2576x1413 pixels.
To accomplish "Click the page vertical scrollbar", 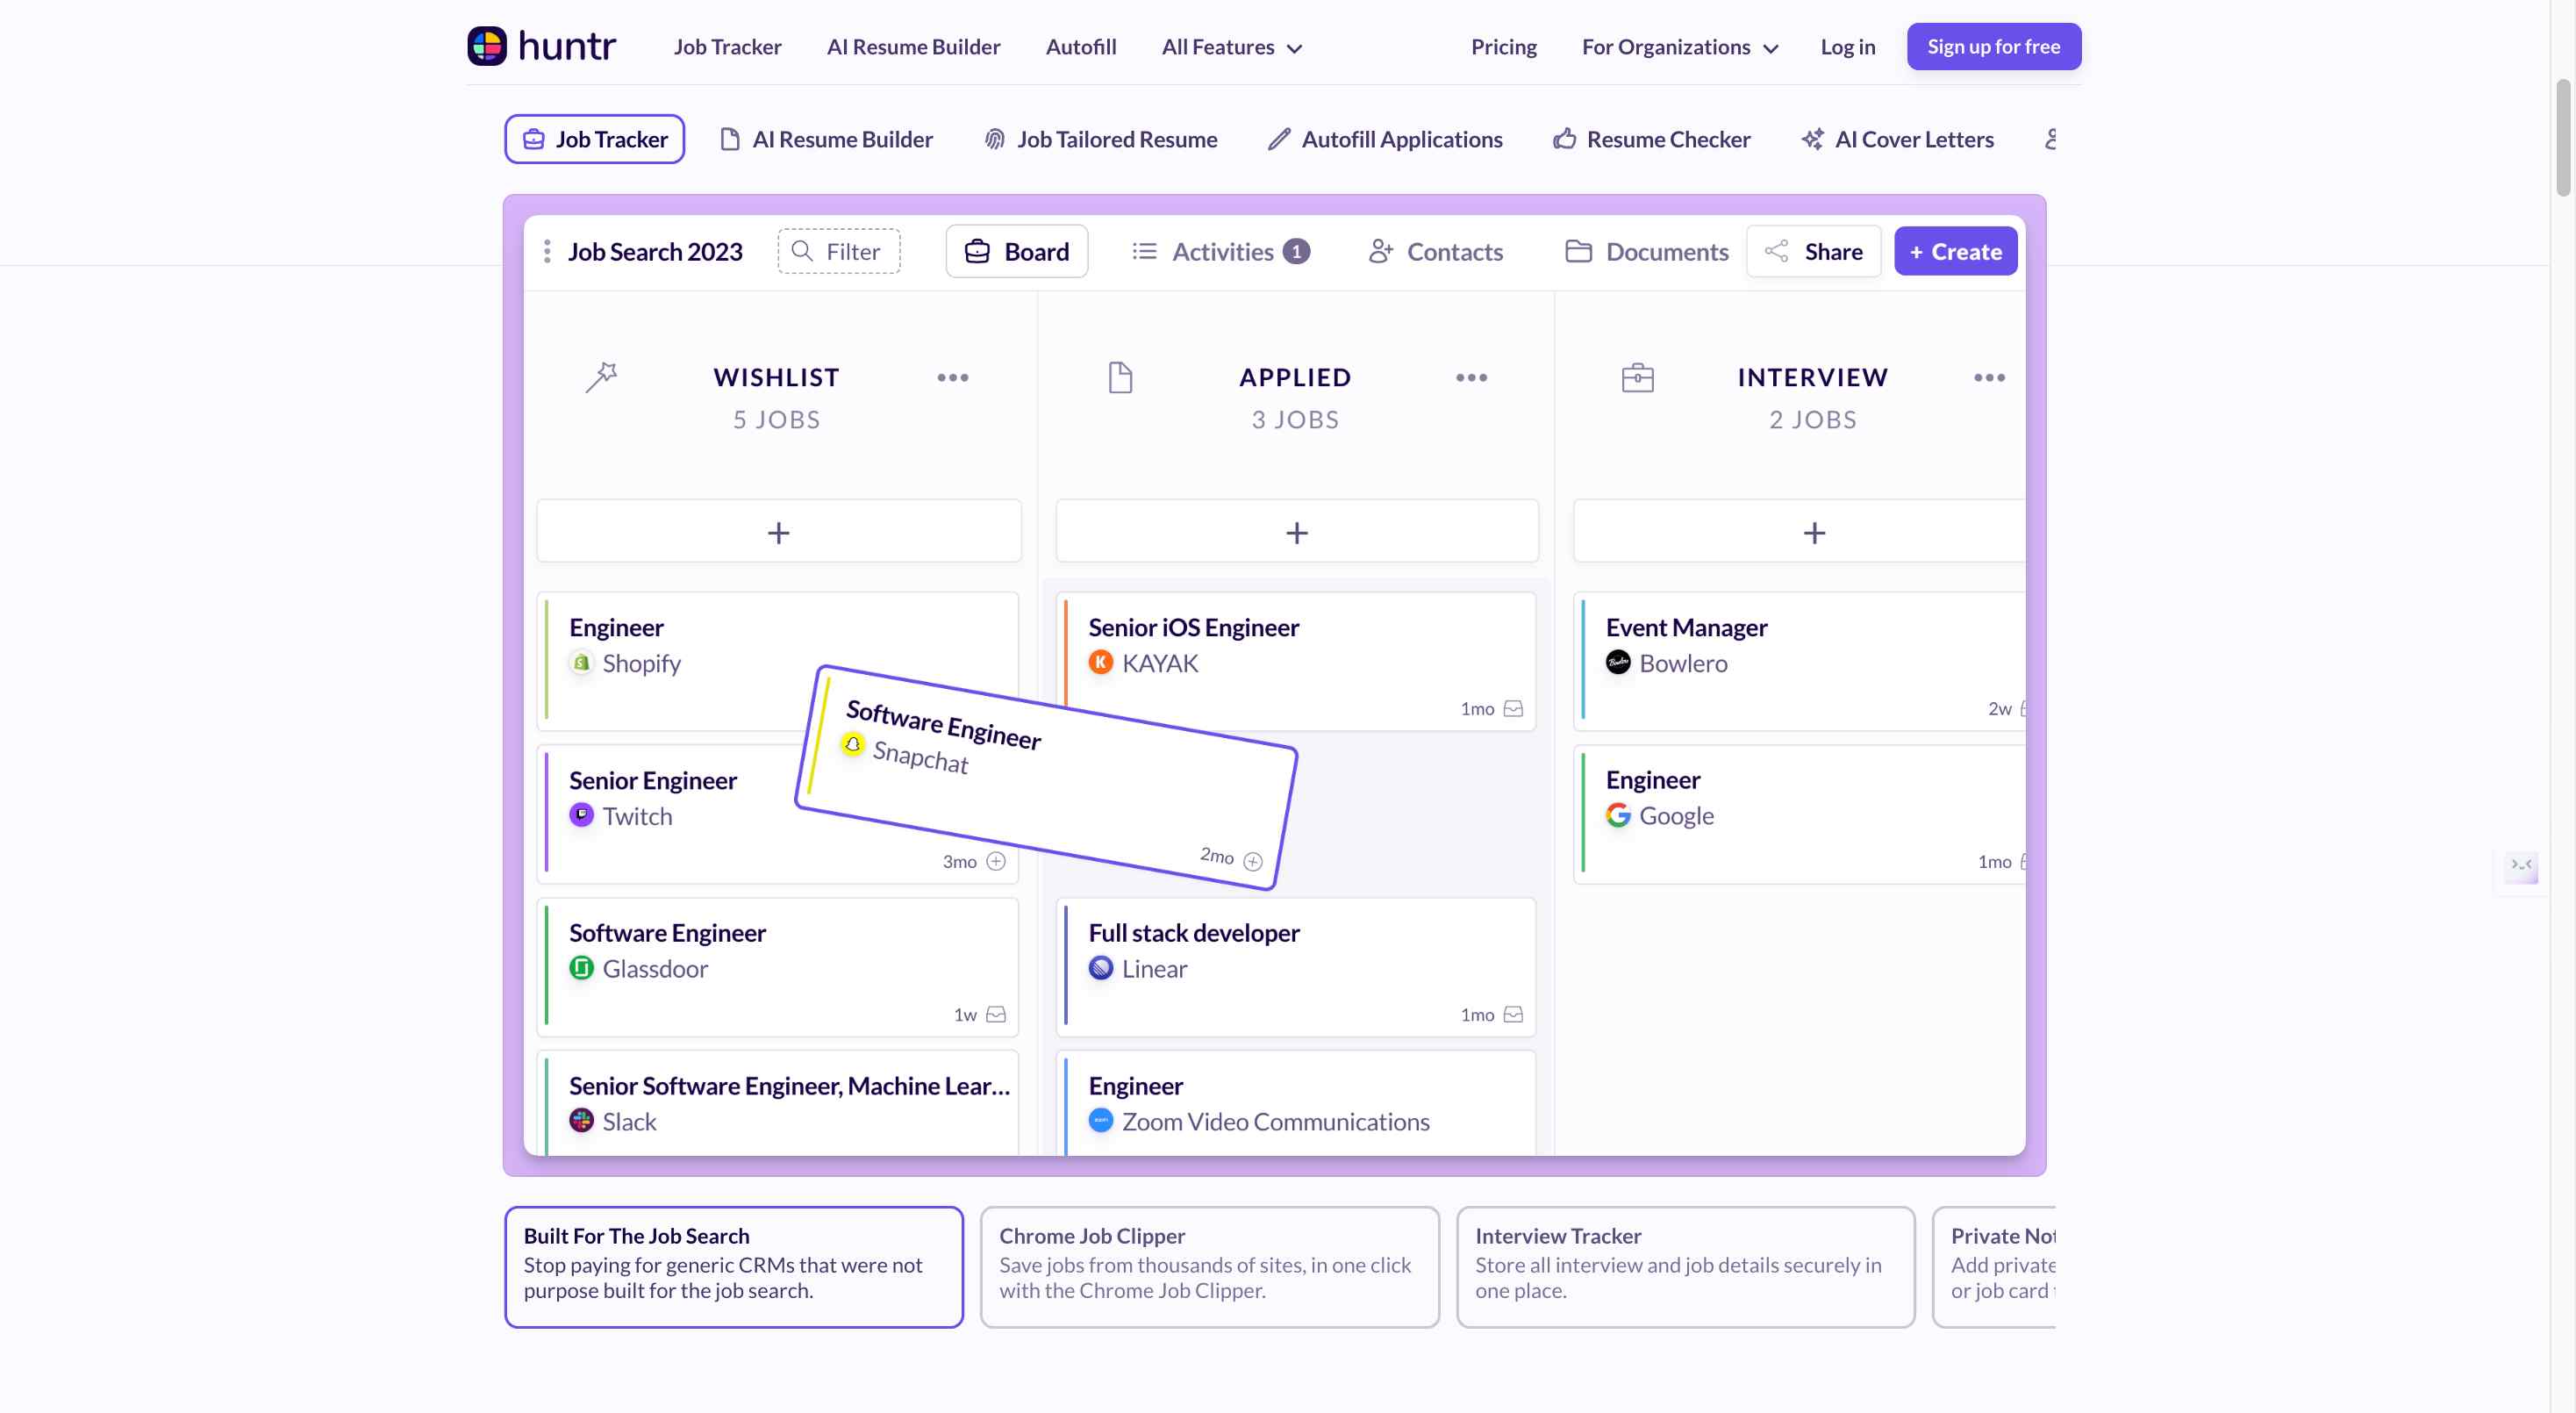I will click(2563, 137).
